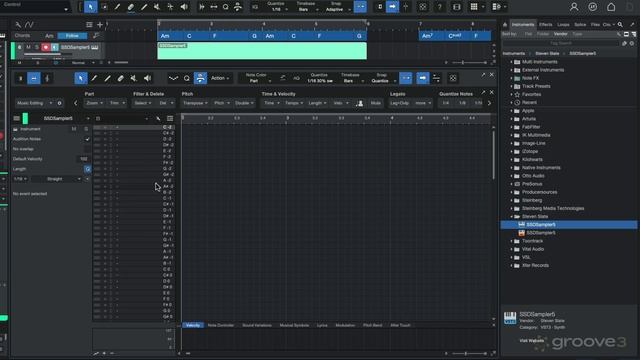Mute the SSDSampler5 track

[28, 47]
